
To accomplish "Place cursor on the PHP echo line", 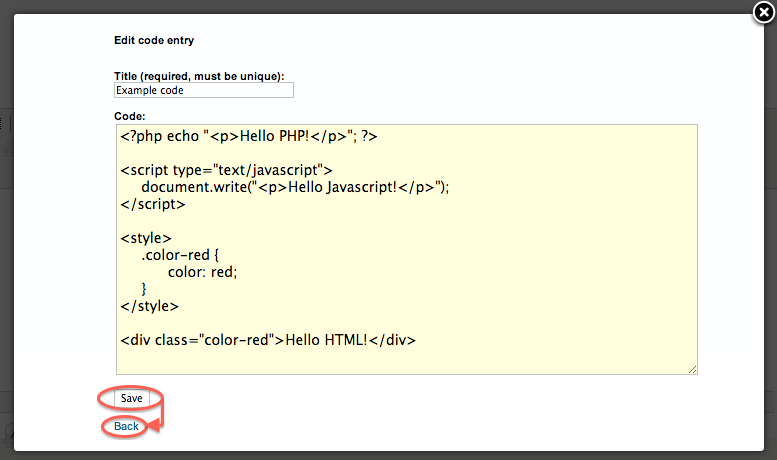I will pyautogui.click(x=248, y=135).
